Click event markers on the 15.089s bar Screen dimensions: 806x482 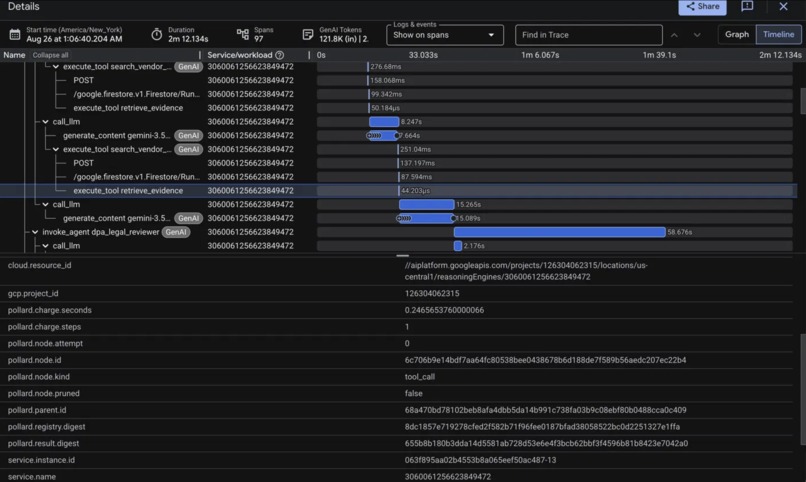tap(404, 218)
